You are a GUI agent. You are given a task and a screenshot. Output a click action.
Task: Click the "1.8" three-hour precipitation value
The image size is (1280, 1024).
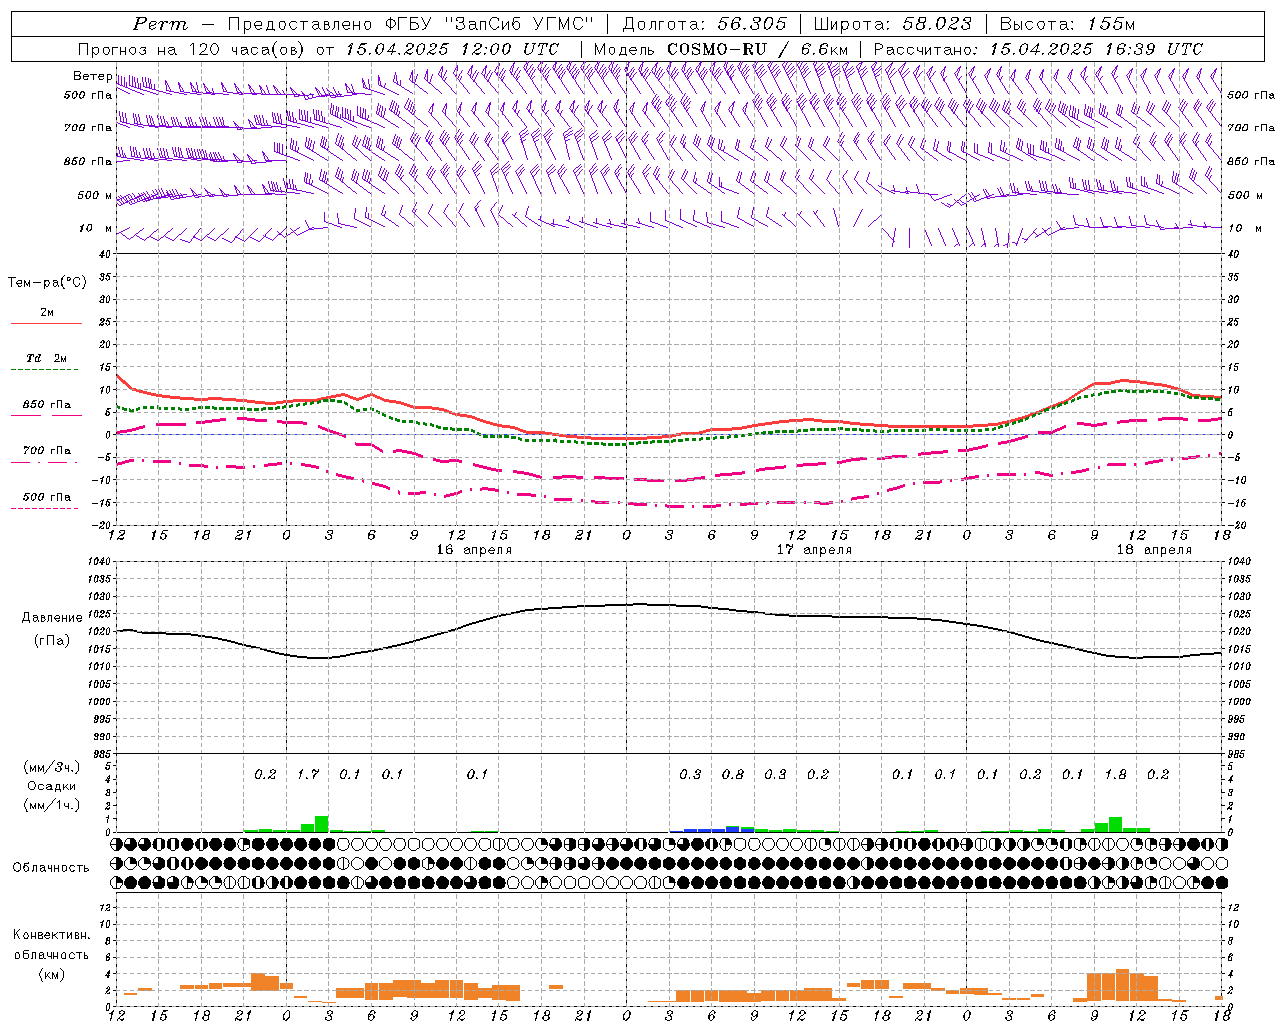click(1115, 774)
